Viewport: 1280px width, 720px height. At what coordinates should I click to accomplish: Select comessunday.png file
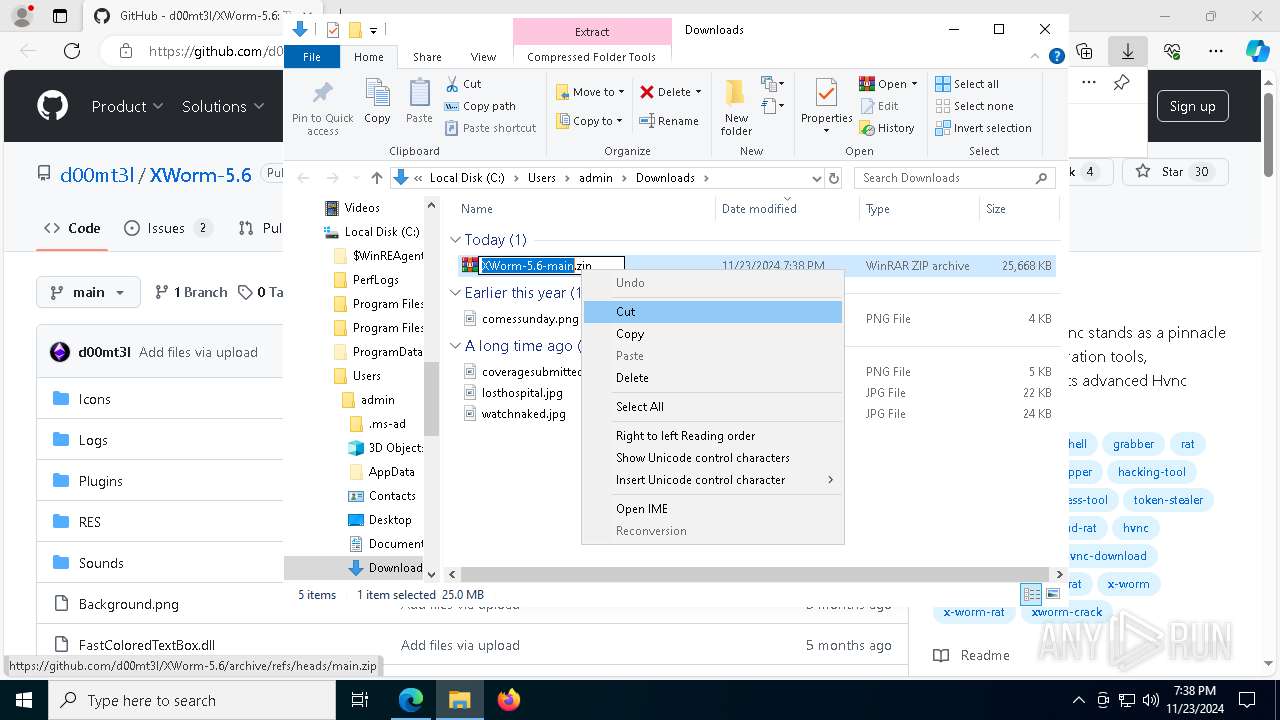(530, 319)
